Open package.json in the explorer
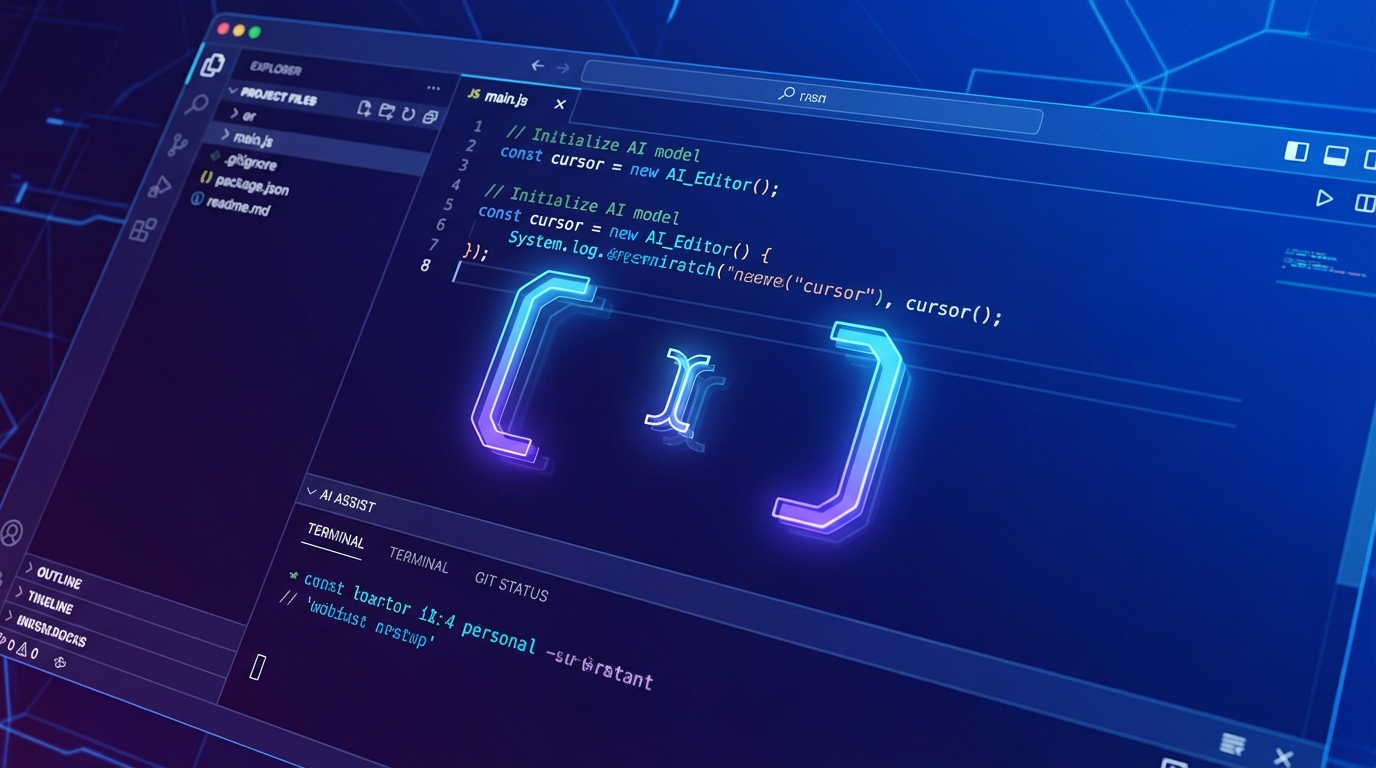The height and width of the screenshot is (768, 1376). pos(252,186)
